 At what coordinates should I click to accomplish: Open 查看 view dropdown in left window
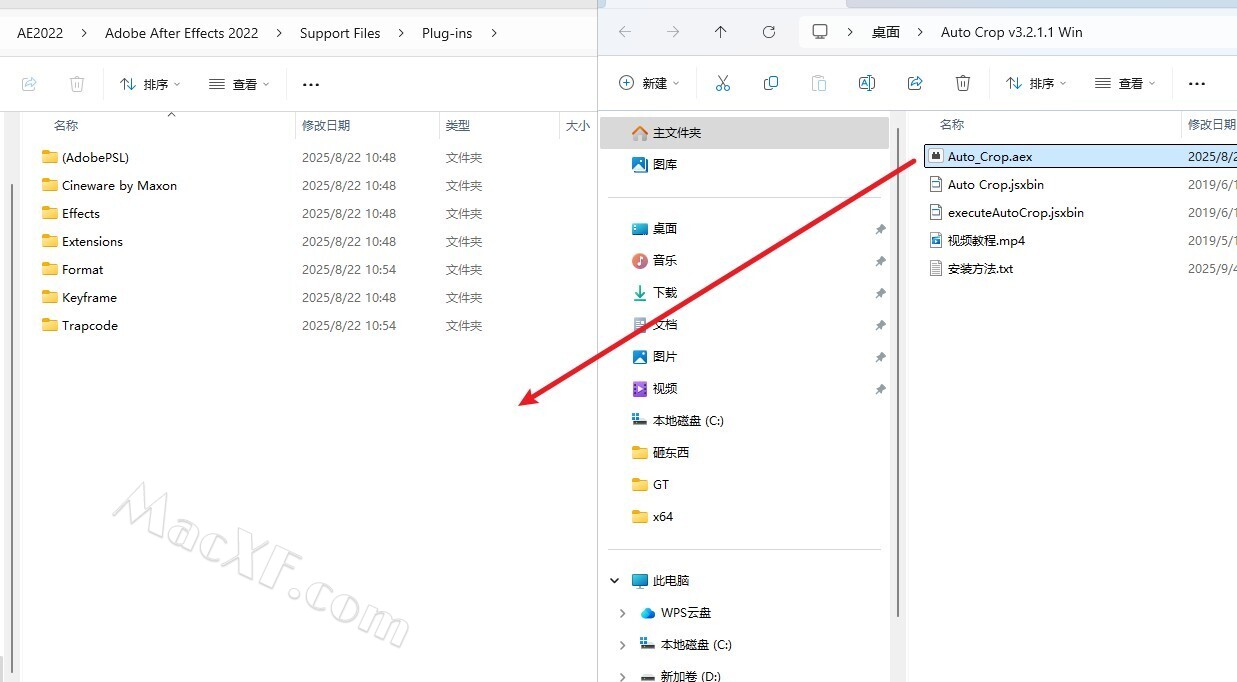240,84
